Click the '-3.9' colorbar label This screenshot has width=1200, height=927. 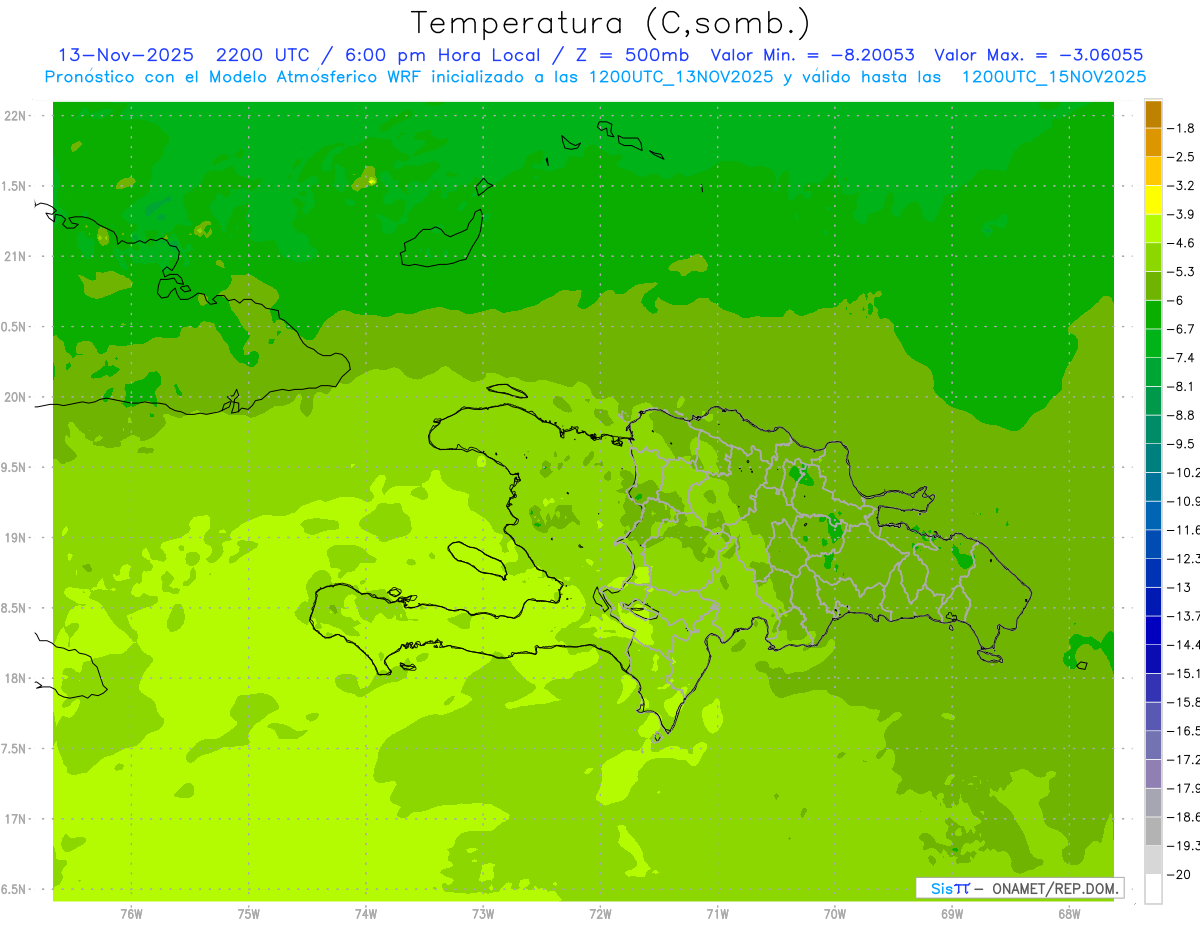coord(1181,214)
